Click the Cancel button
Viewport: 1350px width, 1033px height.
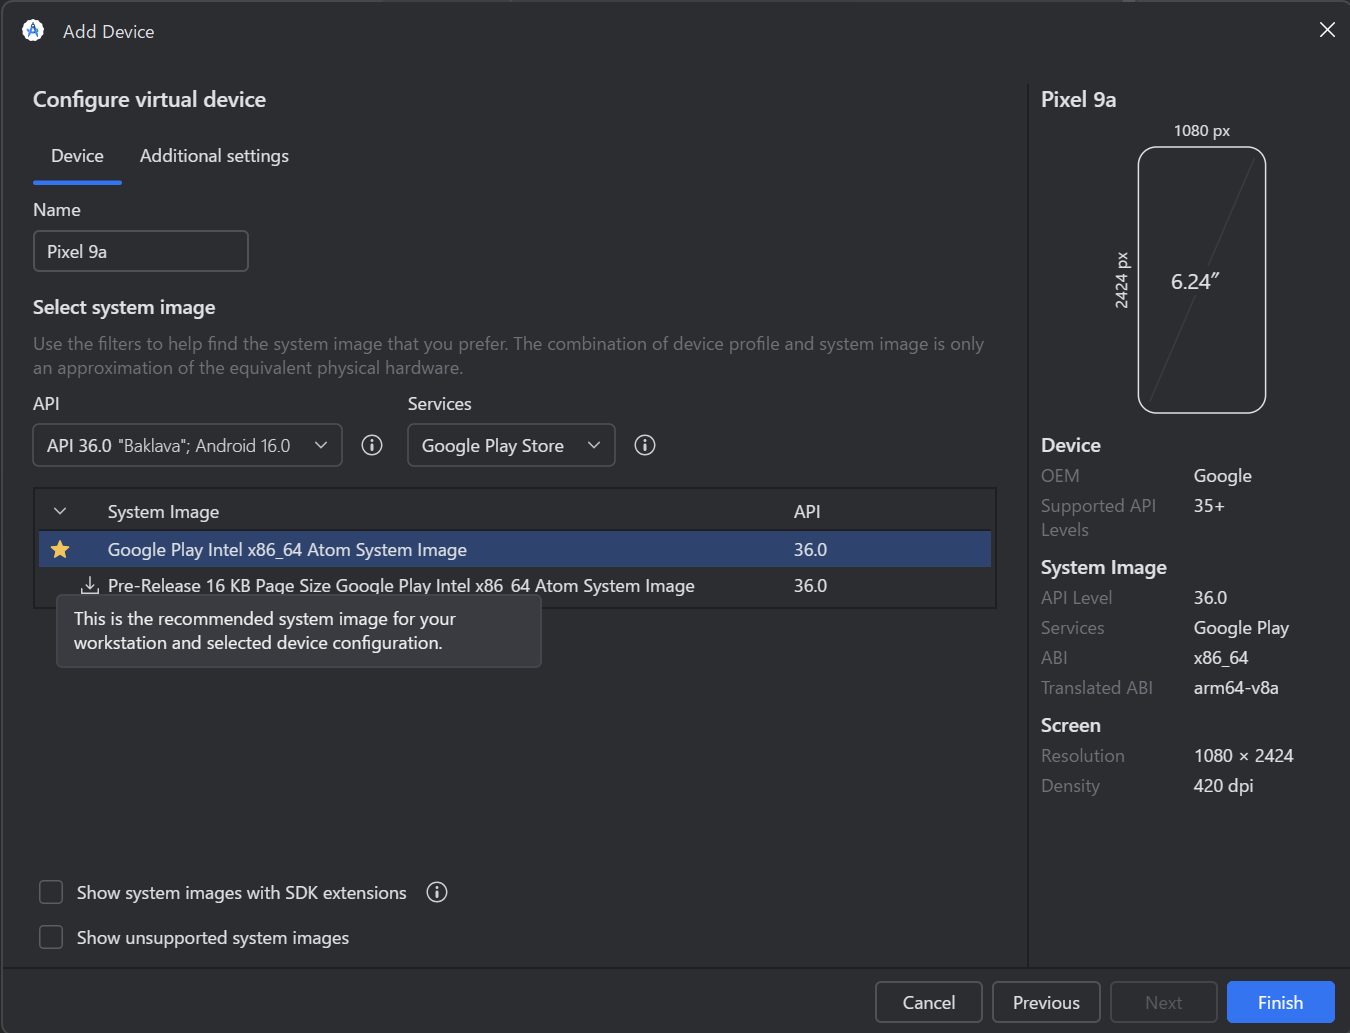[x=929, y=1002]
